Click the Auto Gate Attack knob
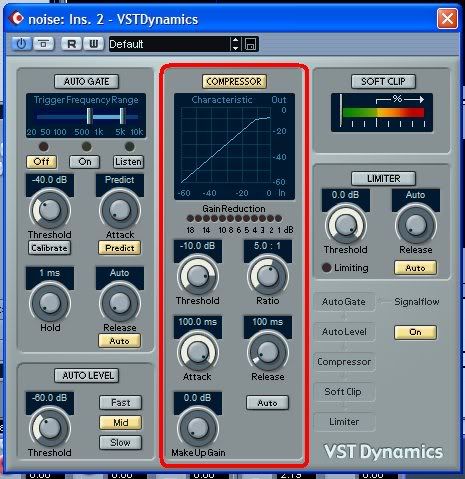 click(x=120, y=210)
